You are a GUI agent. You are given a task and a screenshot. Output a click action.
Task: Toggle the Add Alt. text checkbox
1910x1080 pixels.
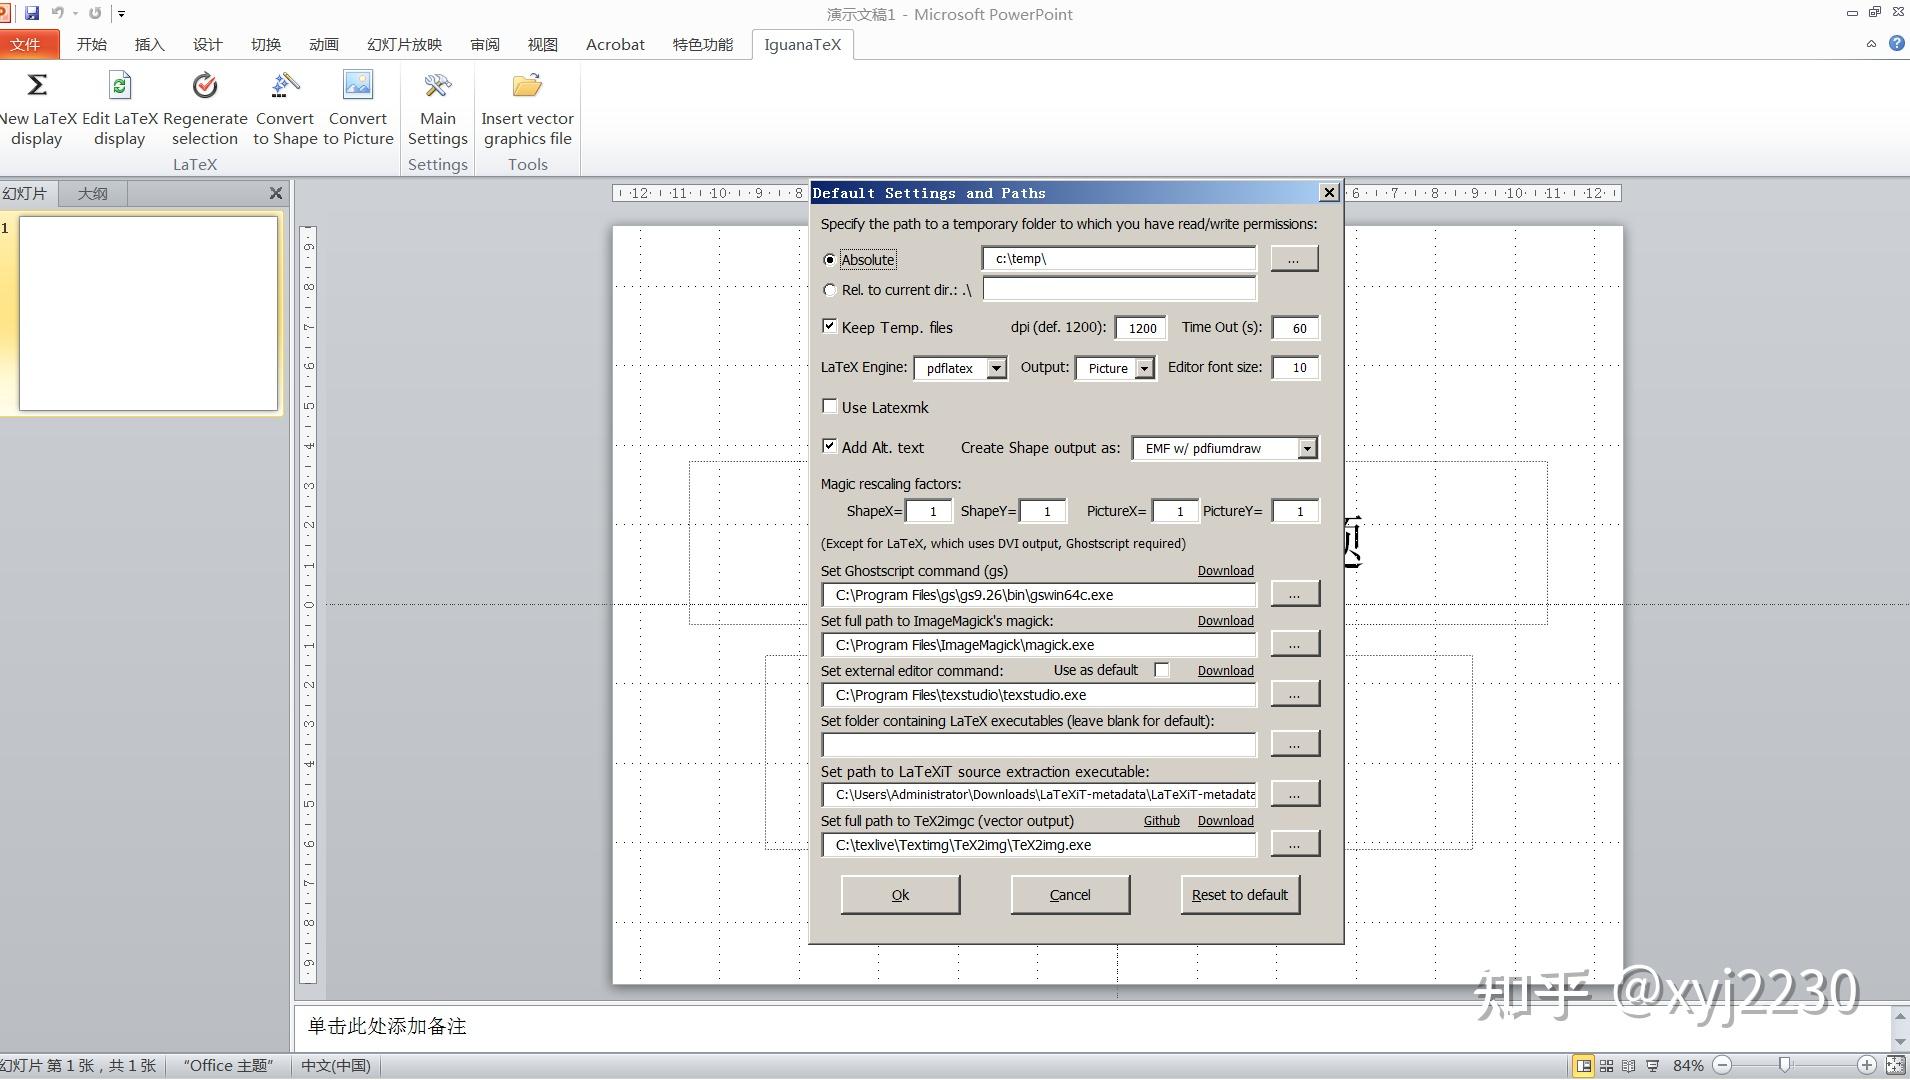(829, 447)
